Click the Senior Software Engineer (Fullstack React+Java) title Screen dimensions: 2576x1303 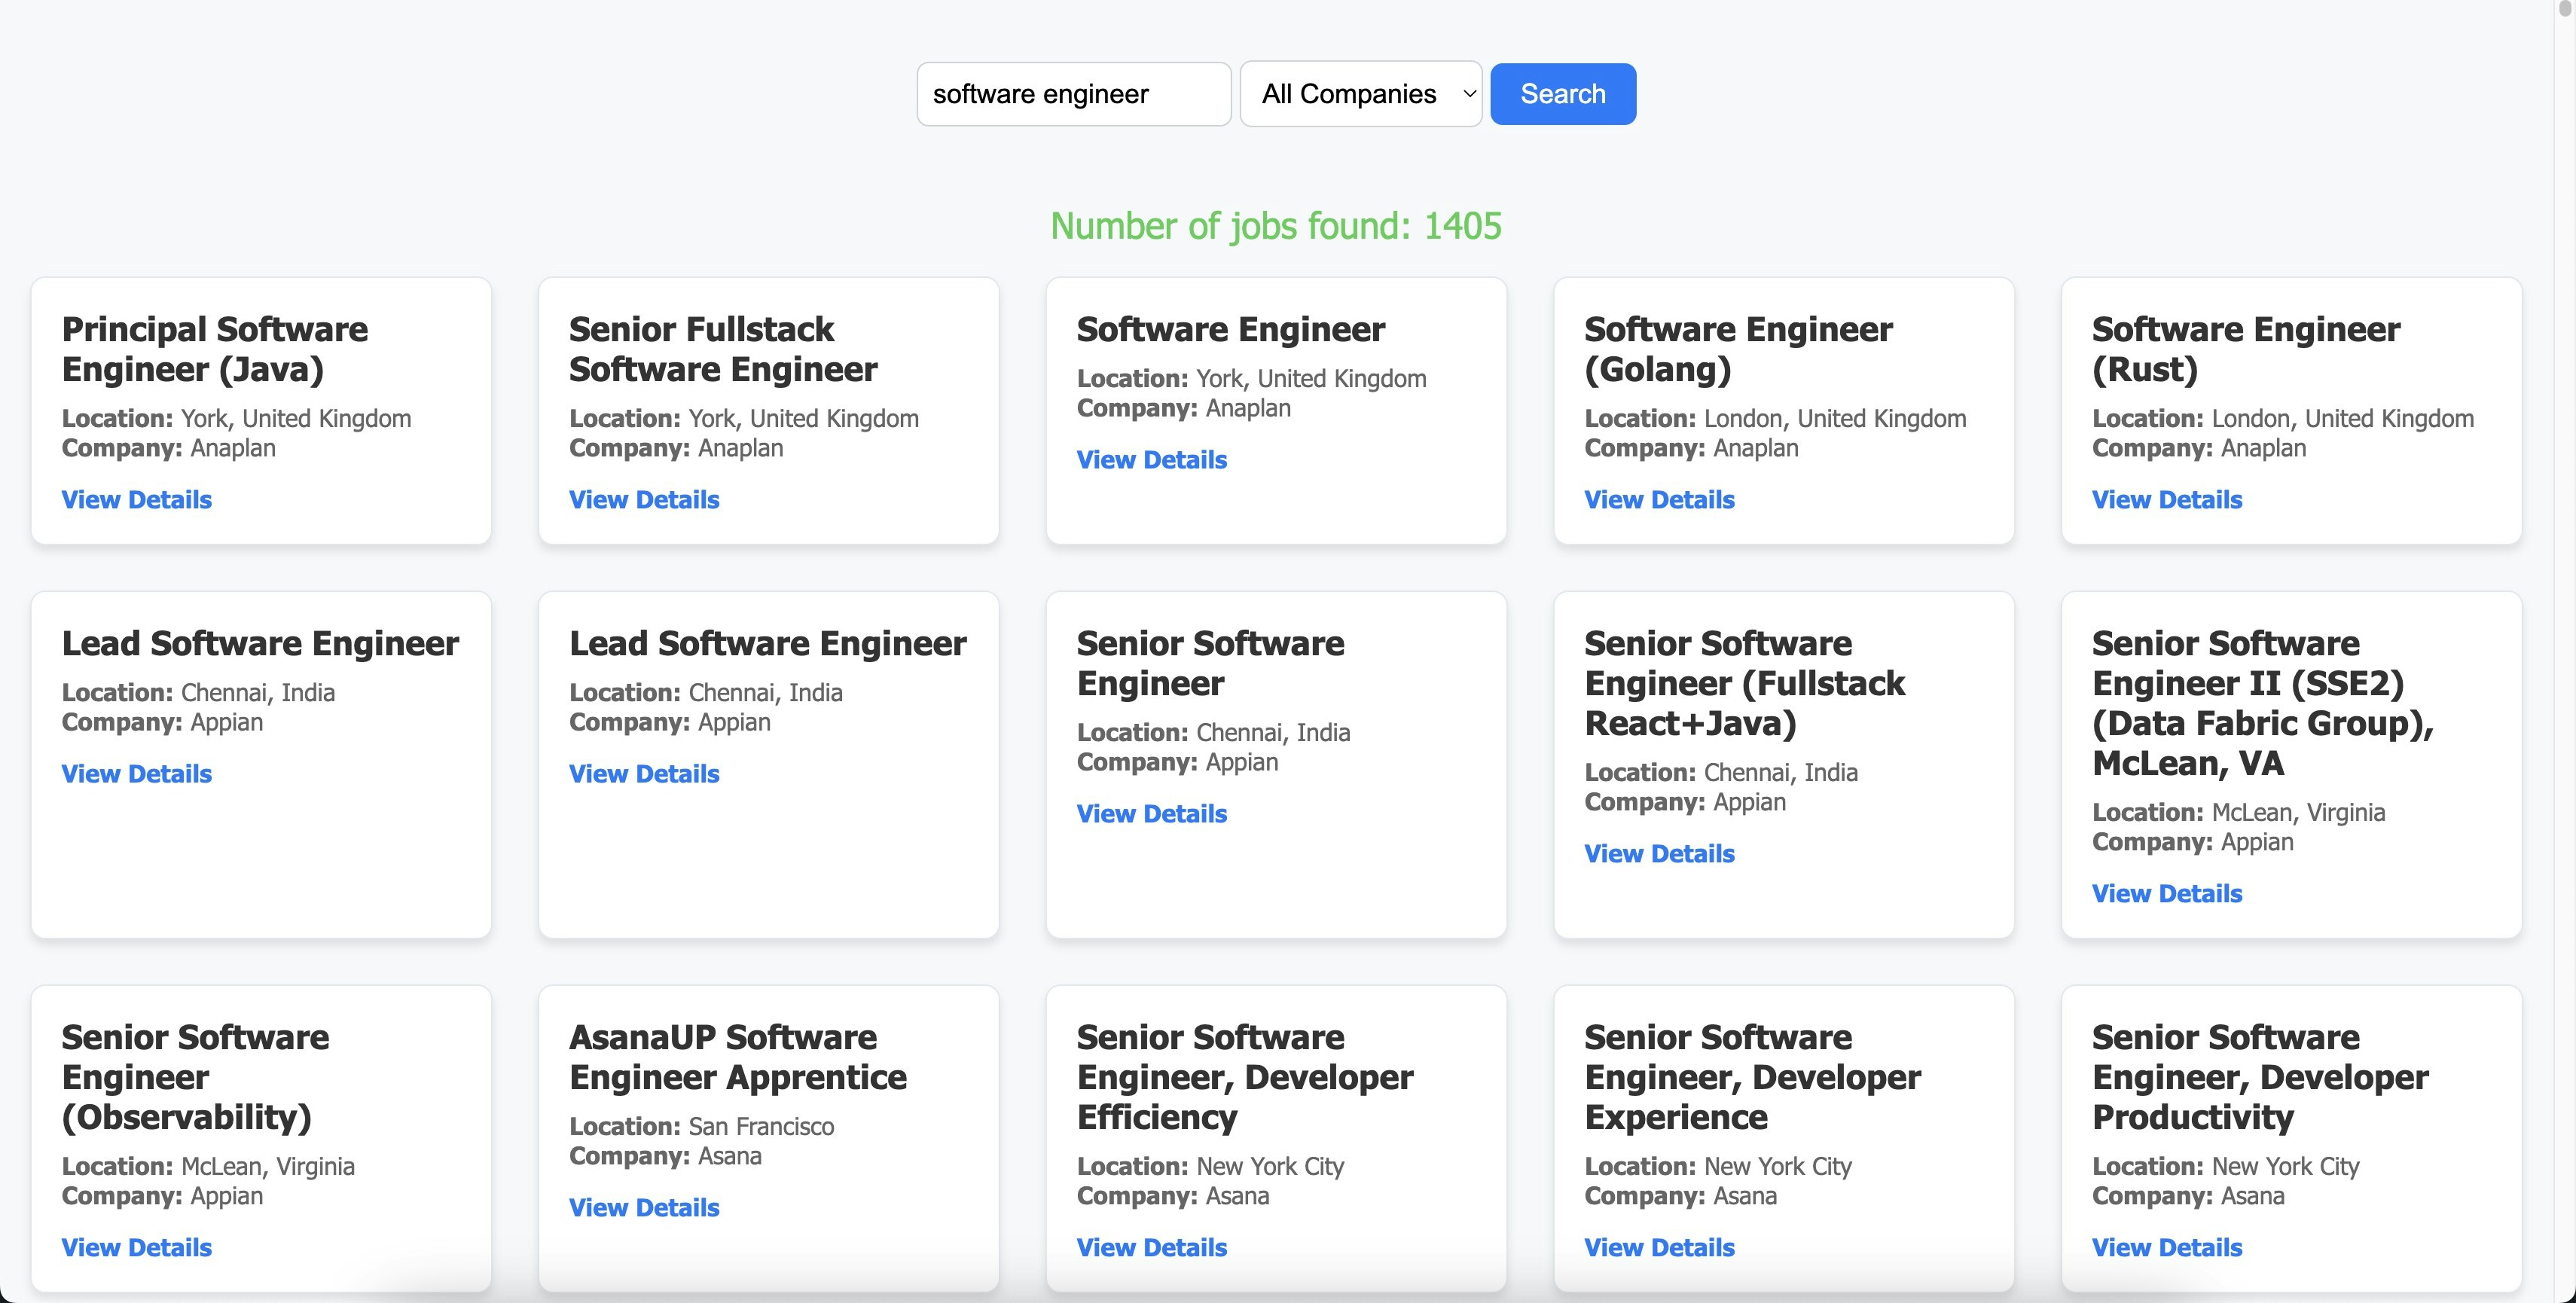(x=1745, y=683)
